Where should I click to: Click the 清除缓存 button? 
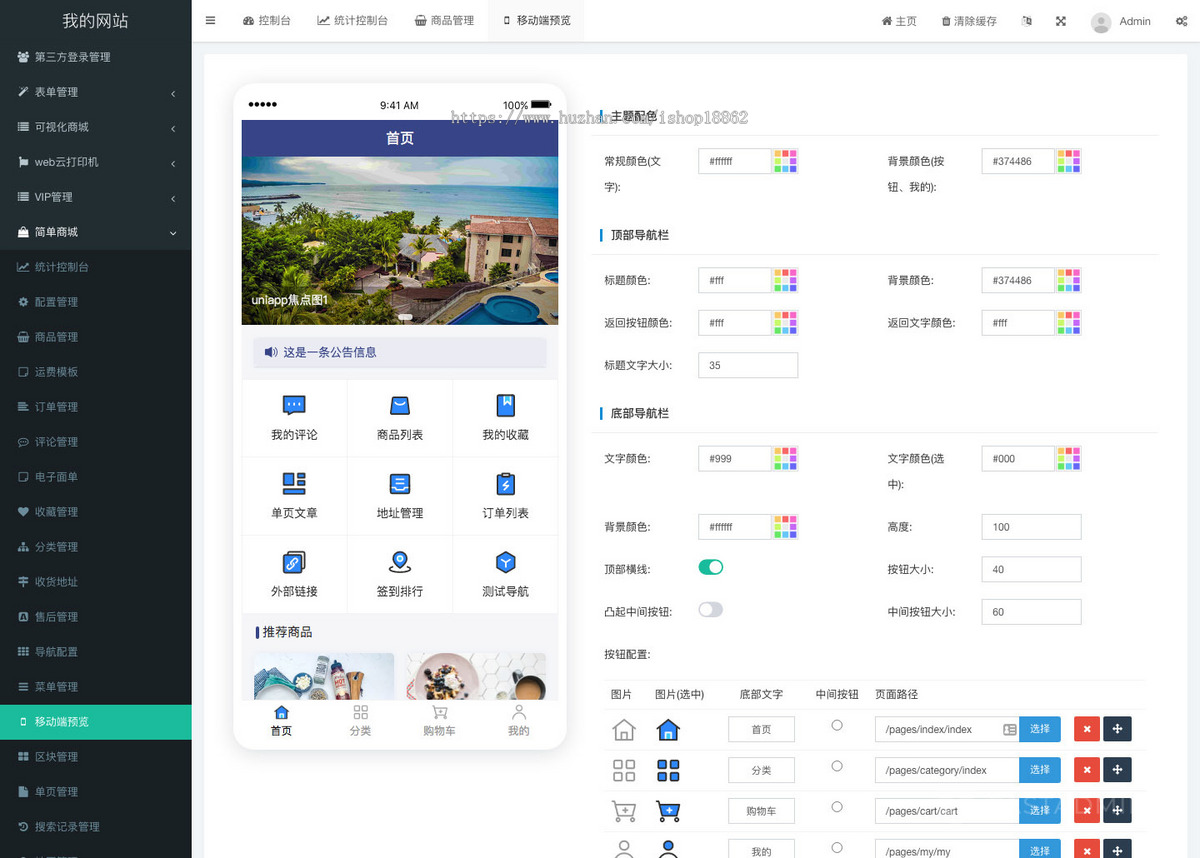tap(968, 20)
